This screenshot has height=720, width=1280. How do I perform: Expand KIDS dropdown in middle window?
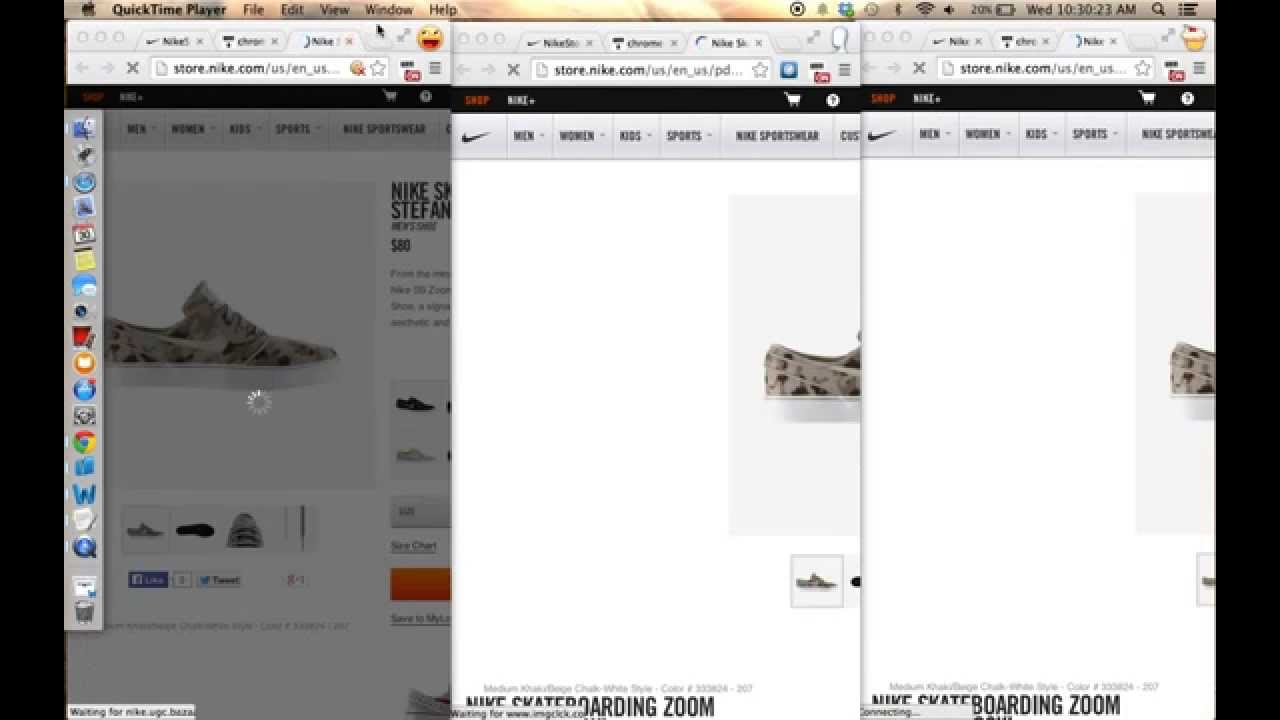636,136
